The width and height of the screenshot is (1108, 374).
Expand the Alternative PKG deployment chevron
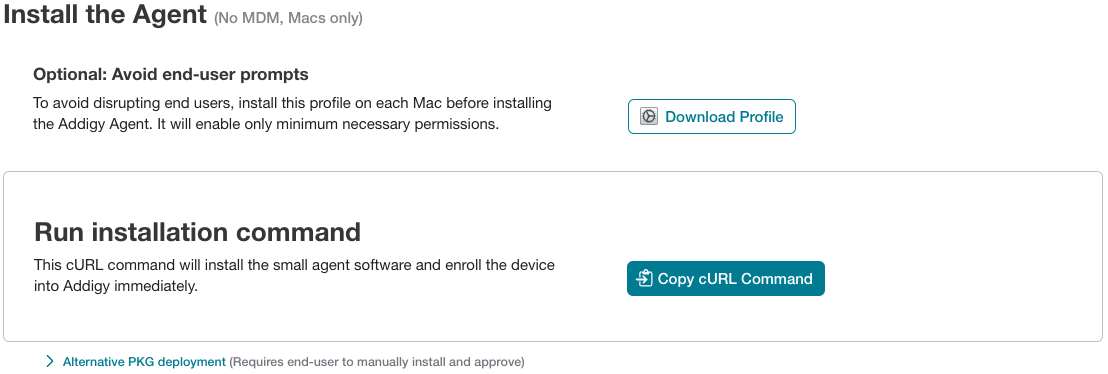(49, 361)
